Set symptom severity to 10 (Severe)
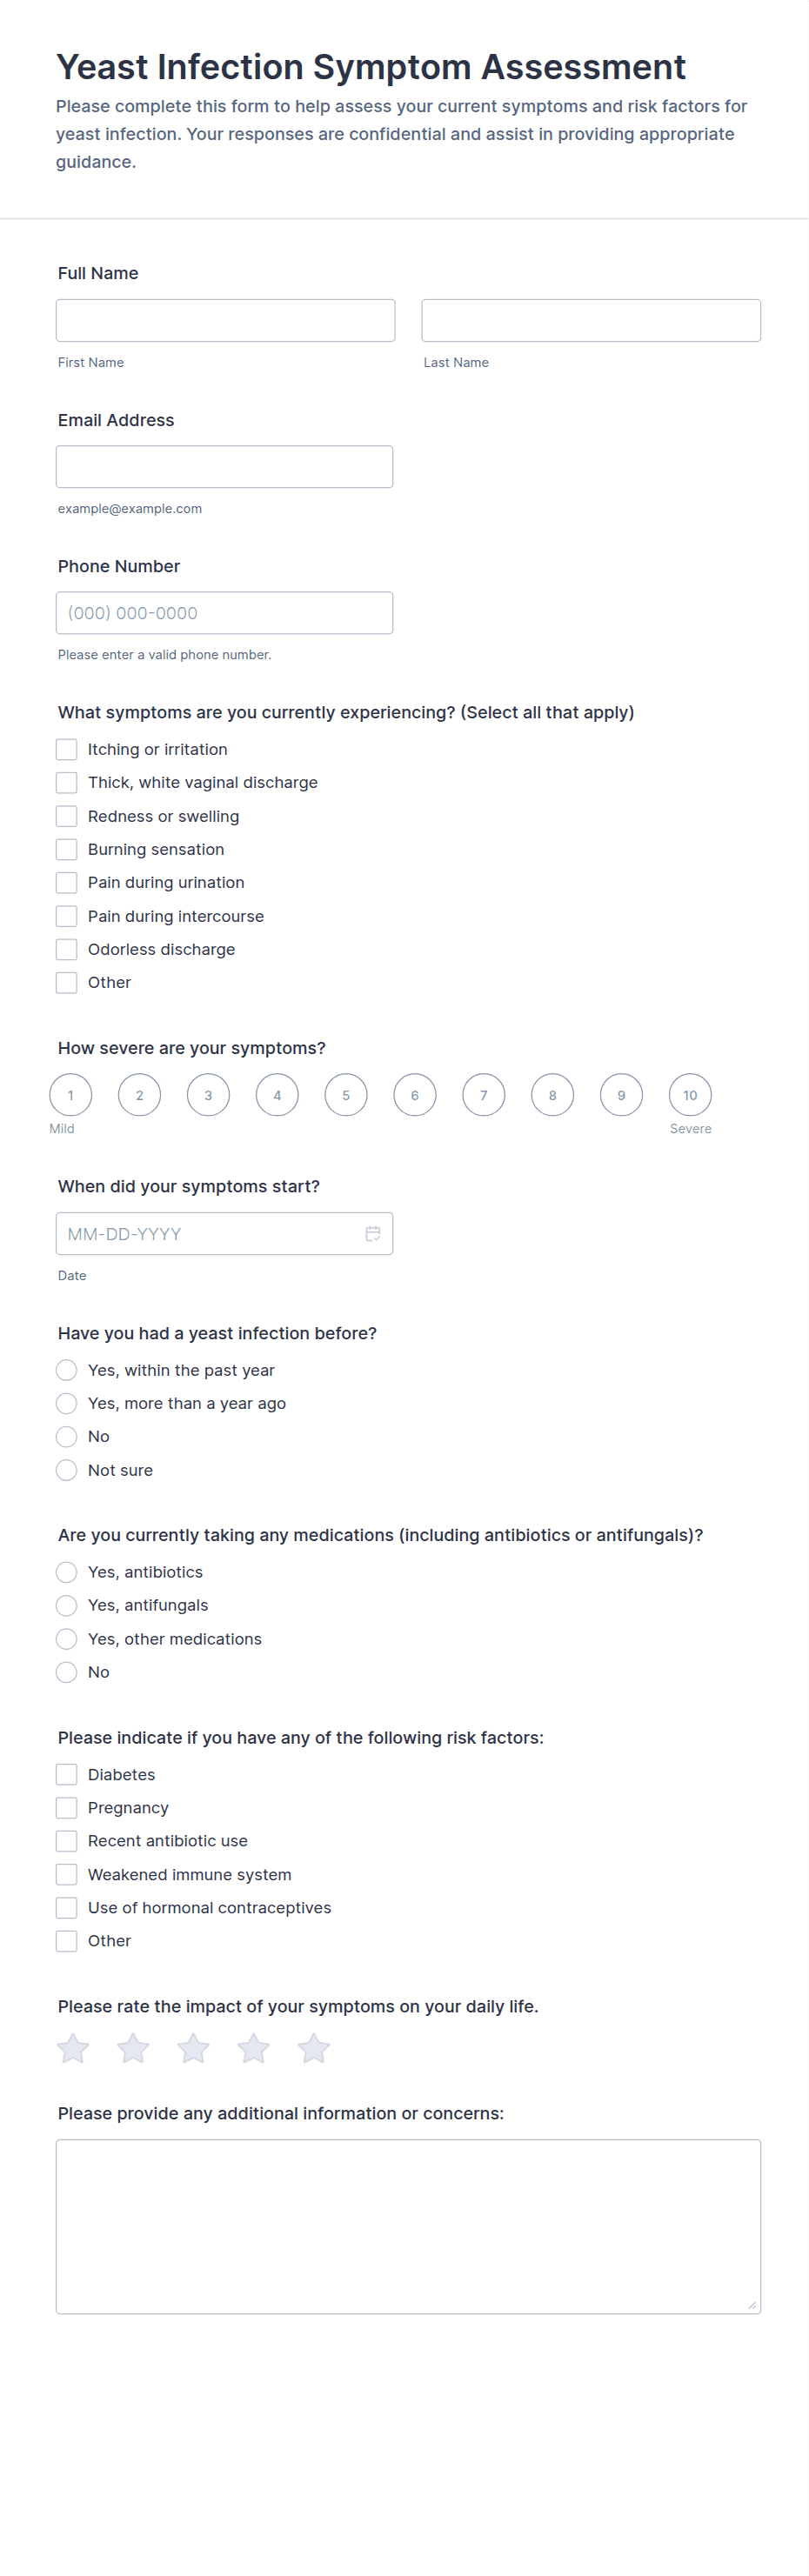 tap(690, 1095)
